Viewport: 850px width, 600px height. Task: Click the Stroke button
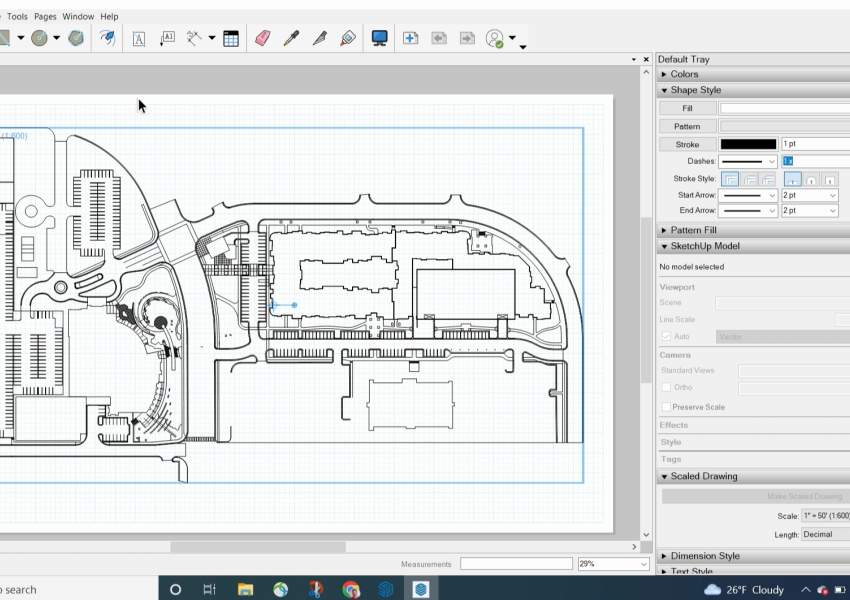click(x=687, y=144)
